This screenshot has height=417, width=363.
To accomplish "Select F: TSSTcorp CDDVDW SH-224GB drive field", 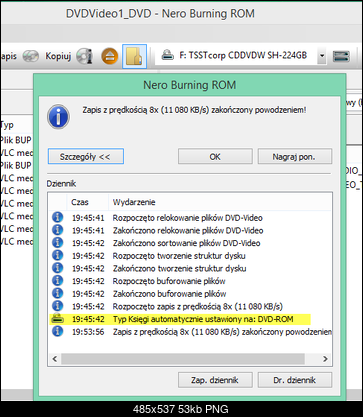I will (x=240, y=56).
